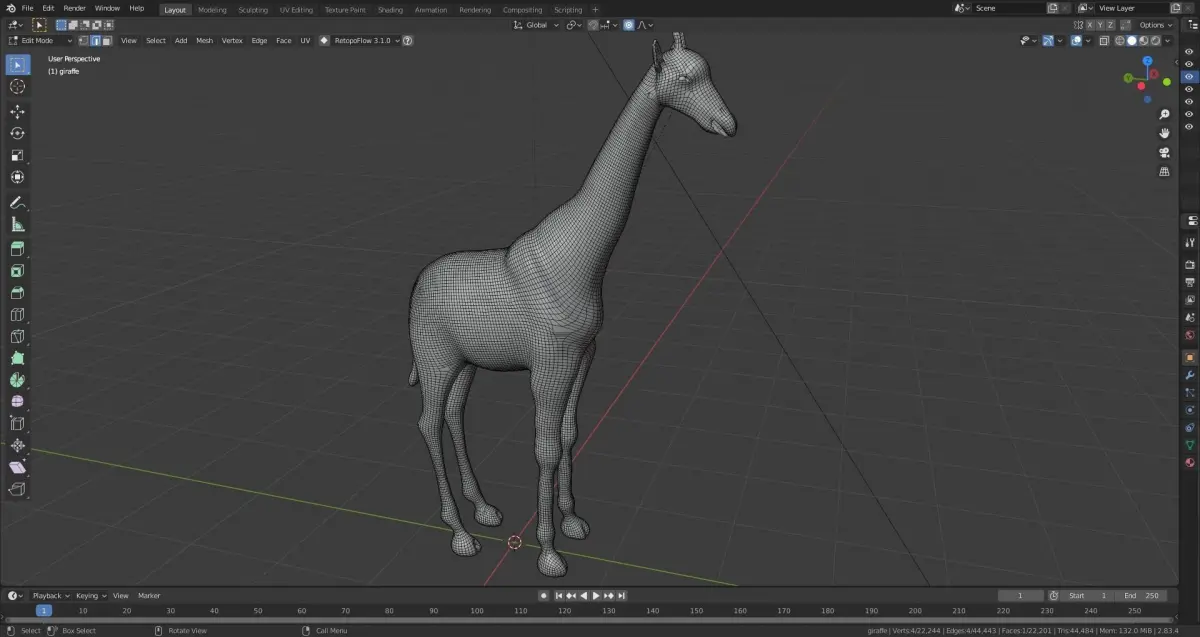This screenshot has width=1200, height=637.
Task: Switch perspective/orthographic grid icon
Action: tap(1164, 172)
